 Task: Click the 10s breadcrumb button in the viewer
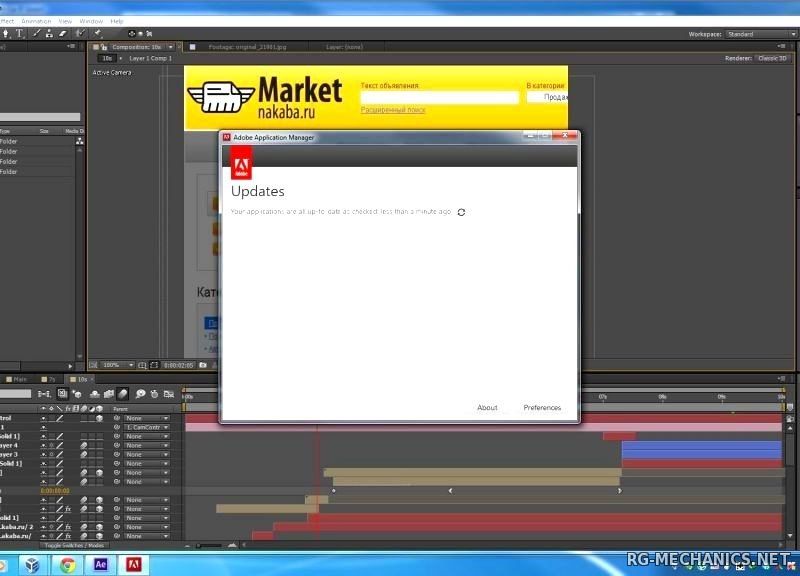point(107,59)
